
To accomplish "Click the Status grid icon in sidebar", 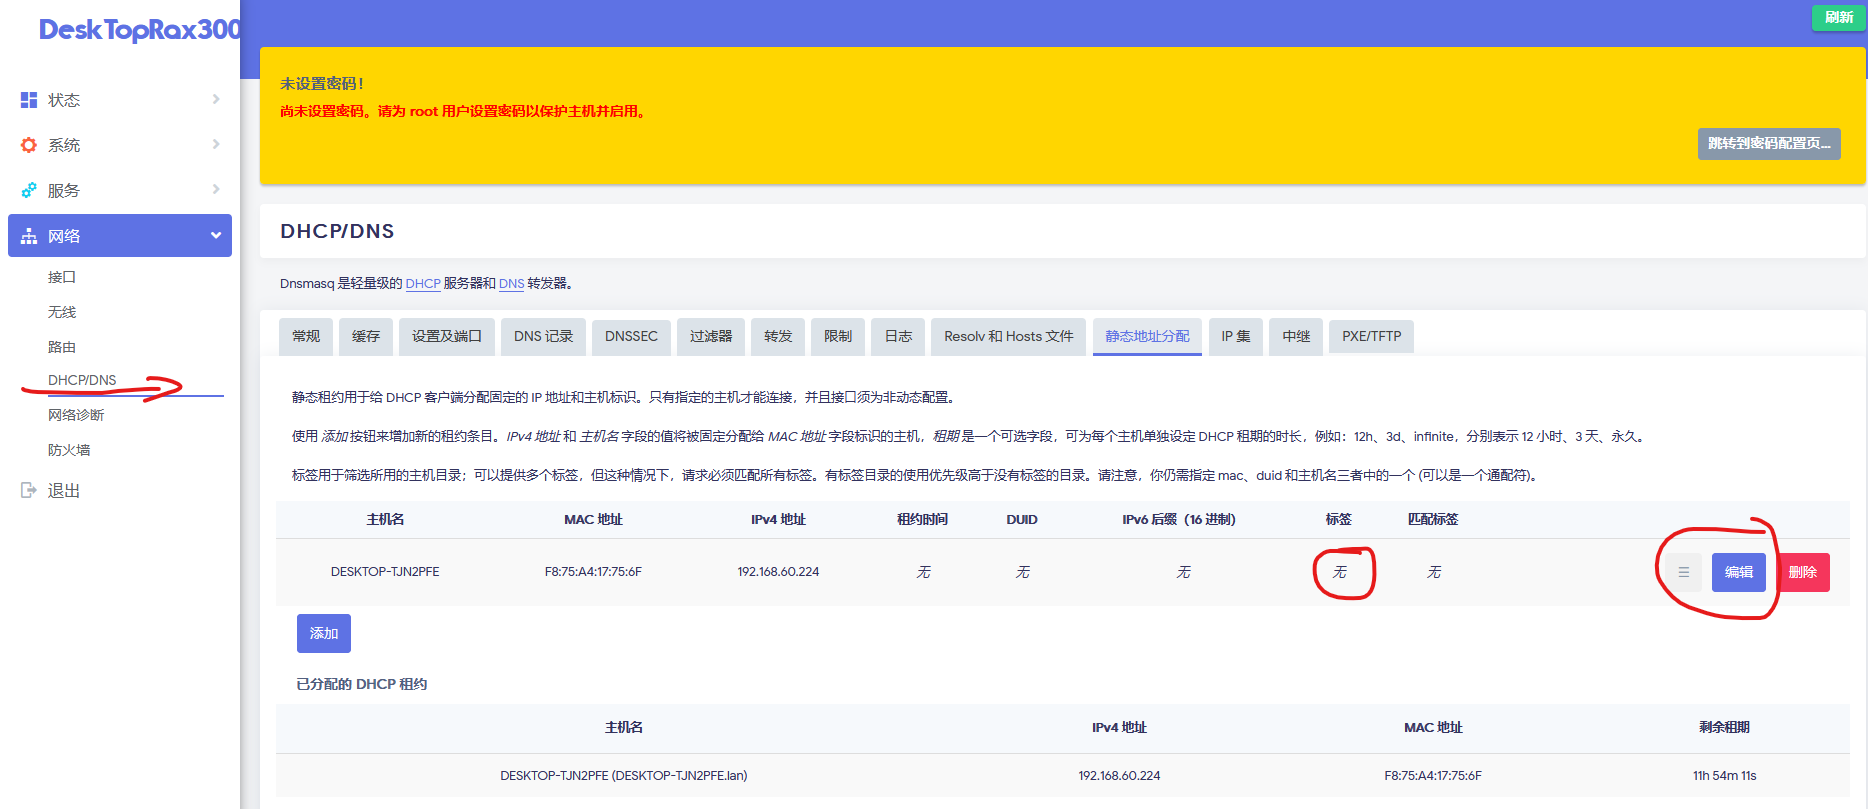I will click(29, 100).
